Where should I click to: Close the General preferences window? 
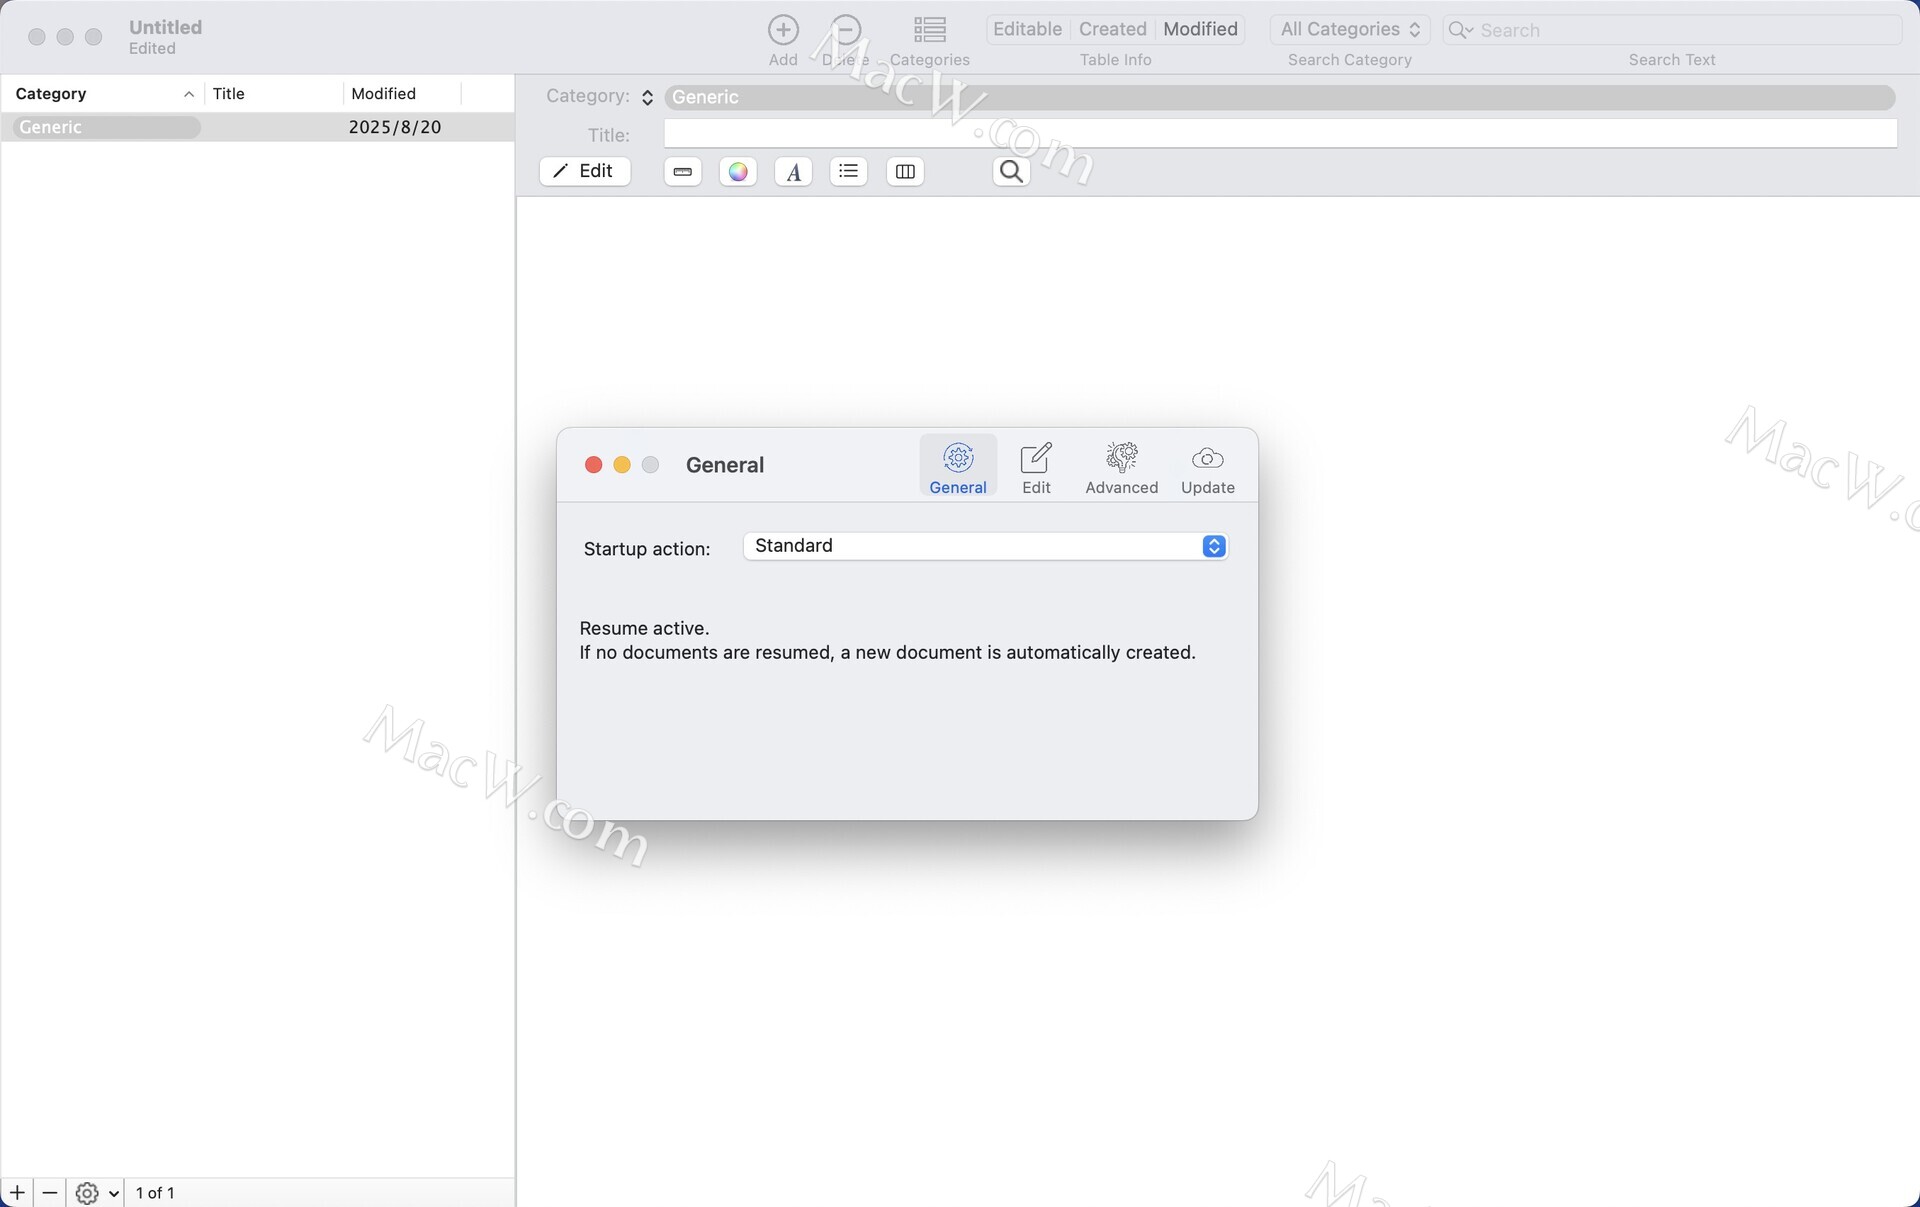(x=593, y=465)
